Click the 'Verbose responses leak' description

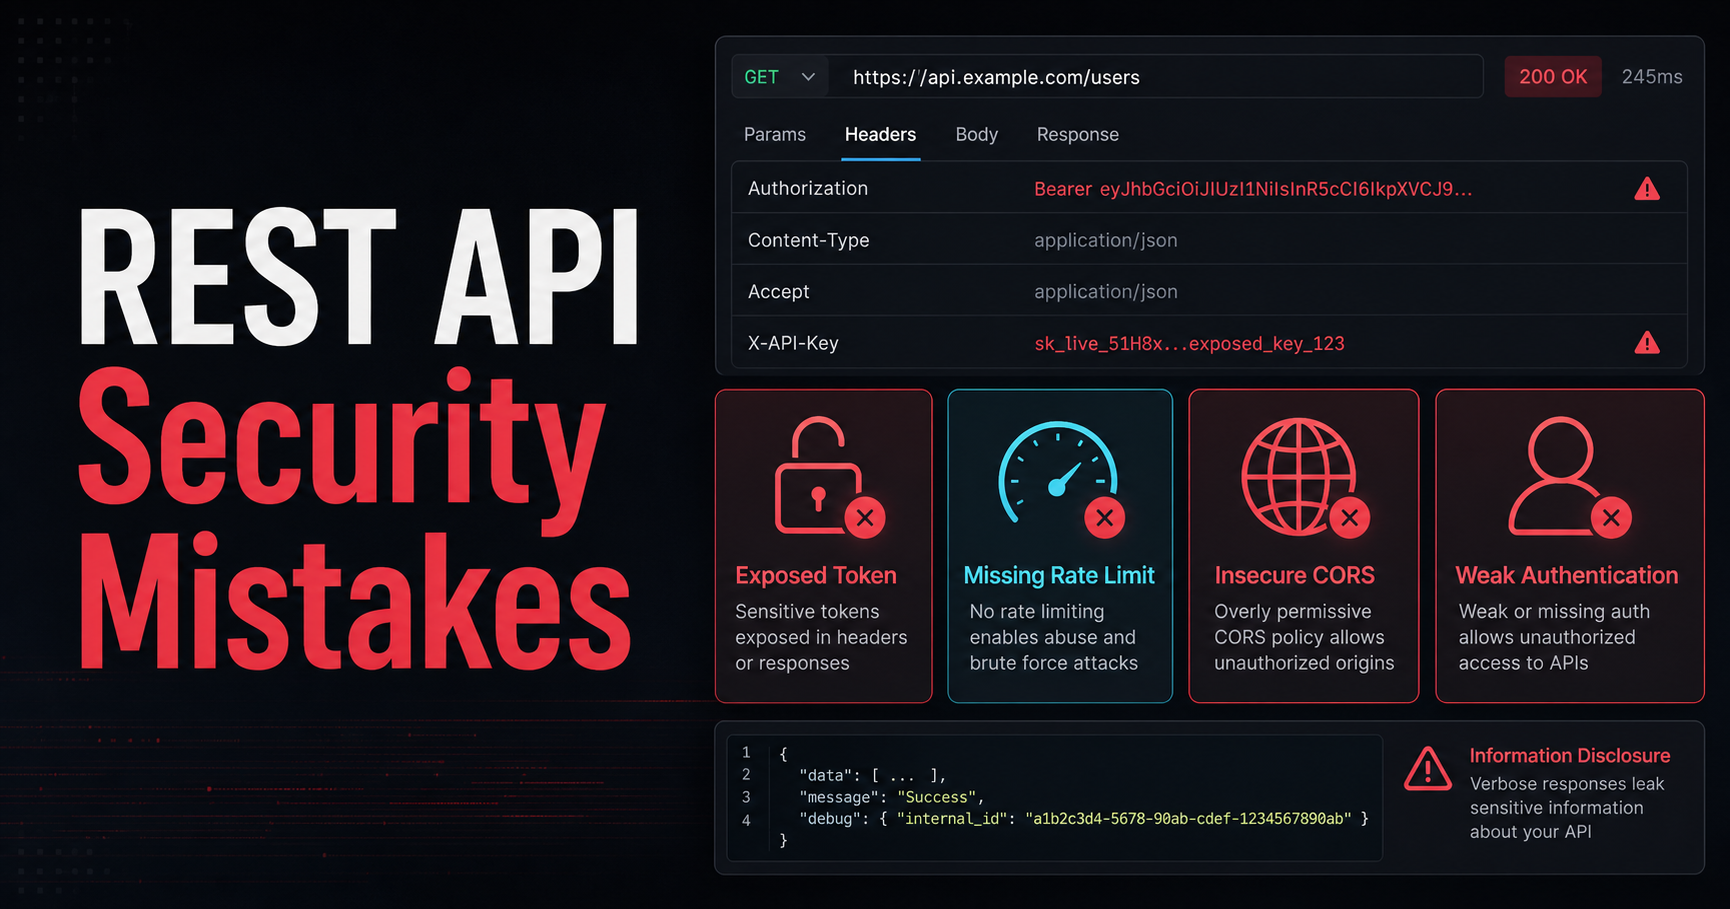coord(1567,808)
